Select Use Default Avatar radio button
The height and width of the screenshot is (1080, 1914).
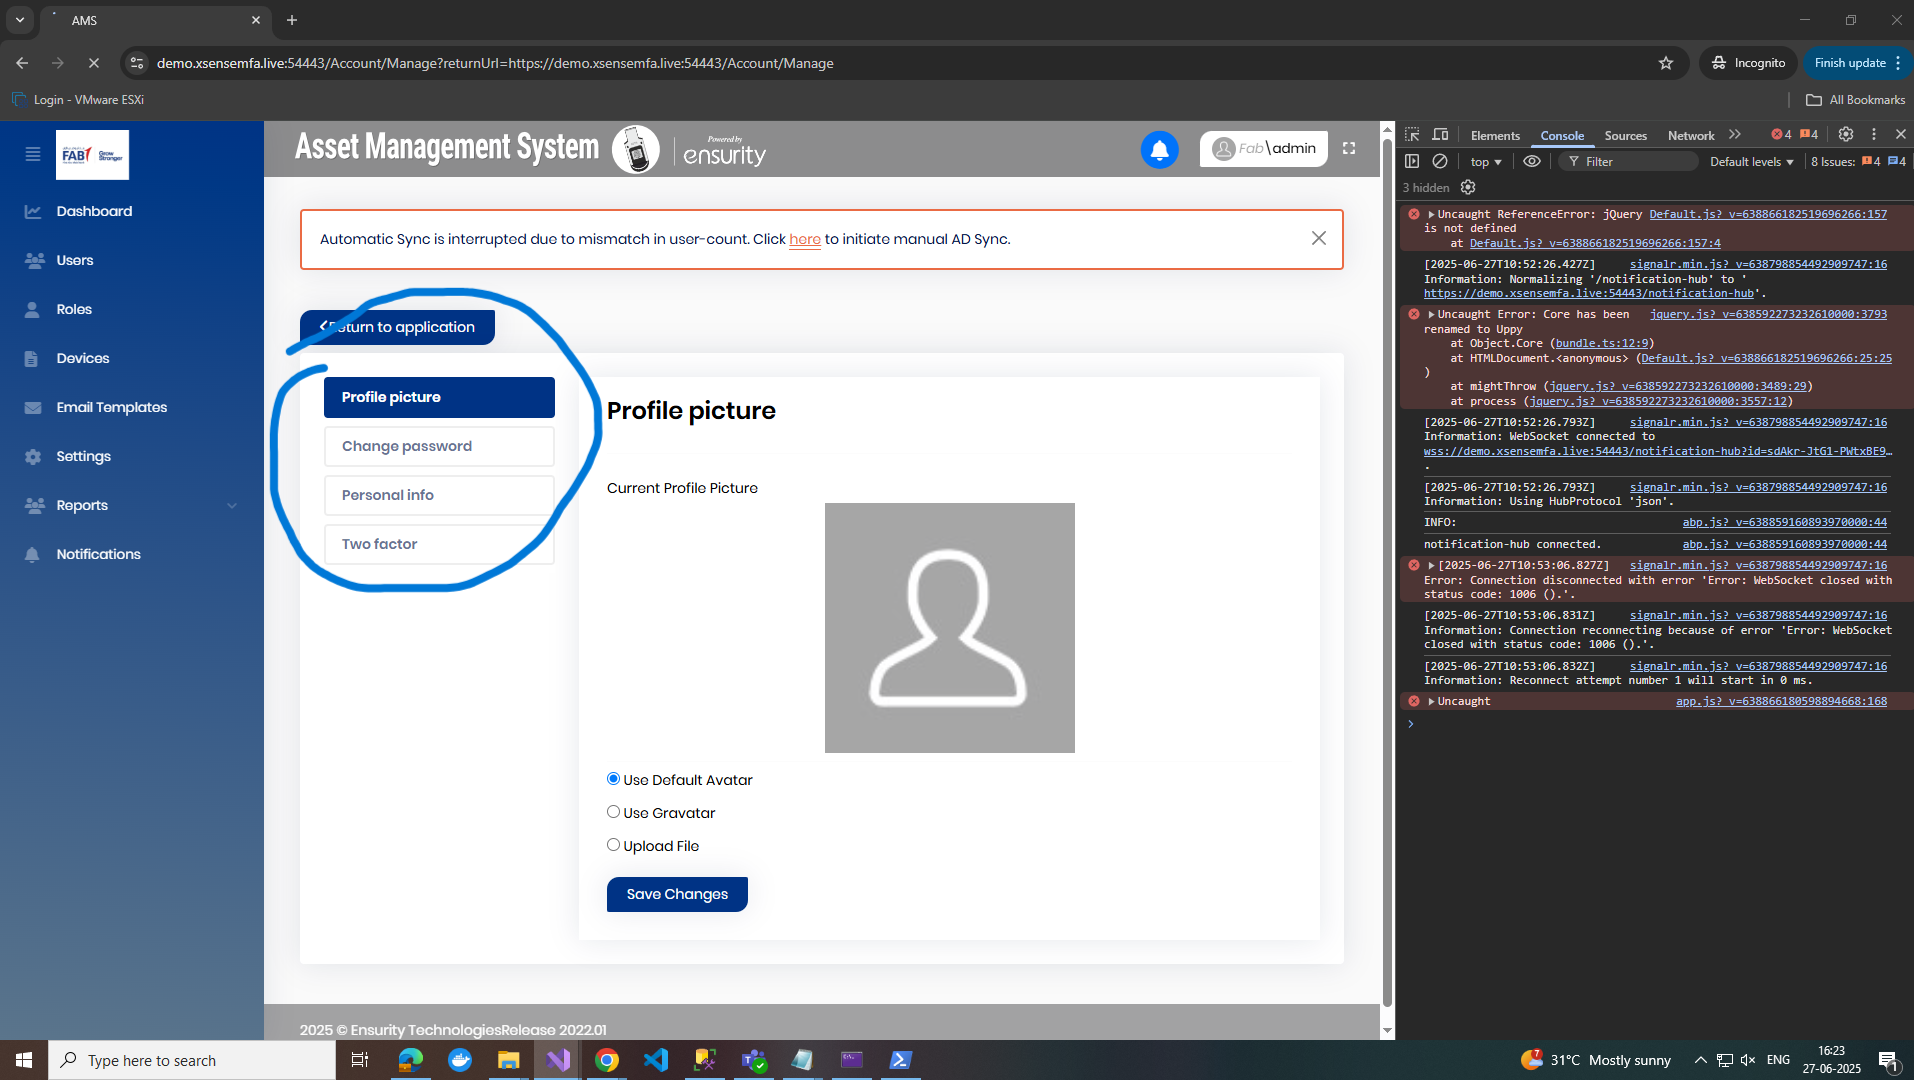coord(613,779)
